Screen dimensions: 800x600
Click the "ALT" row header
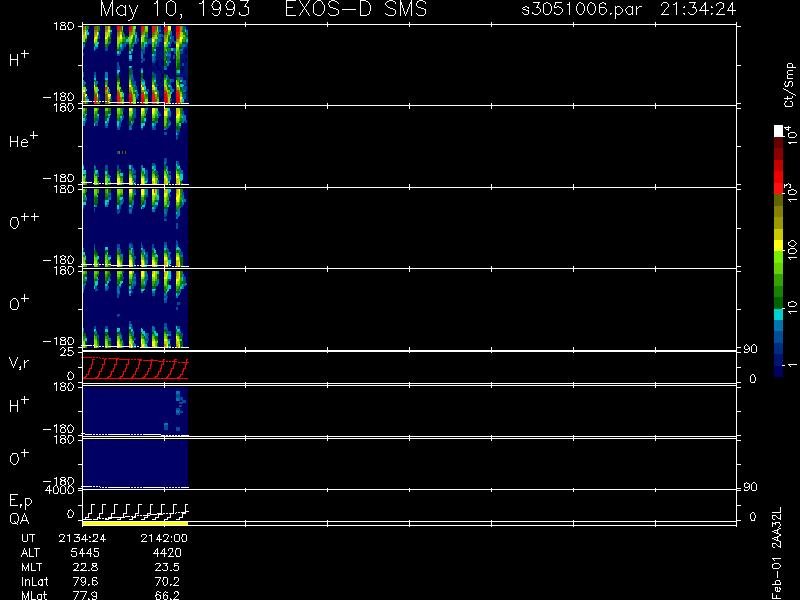[30, 553]
